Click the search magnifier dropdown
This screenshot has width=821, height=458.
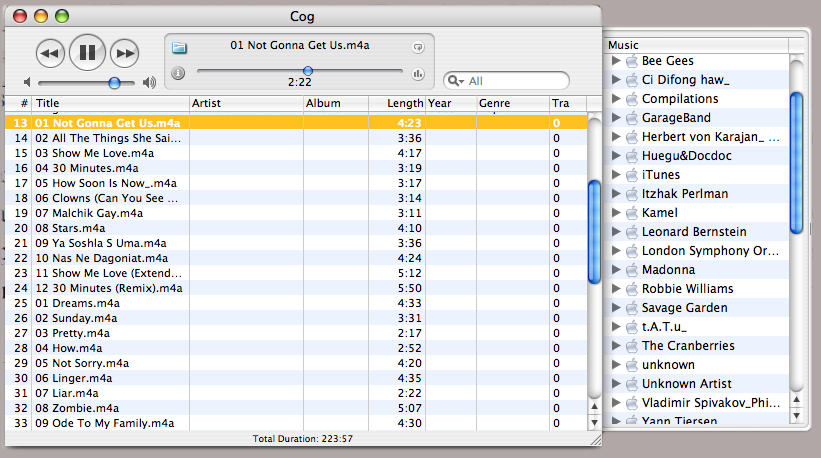pos(455,81)
